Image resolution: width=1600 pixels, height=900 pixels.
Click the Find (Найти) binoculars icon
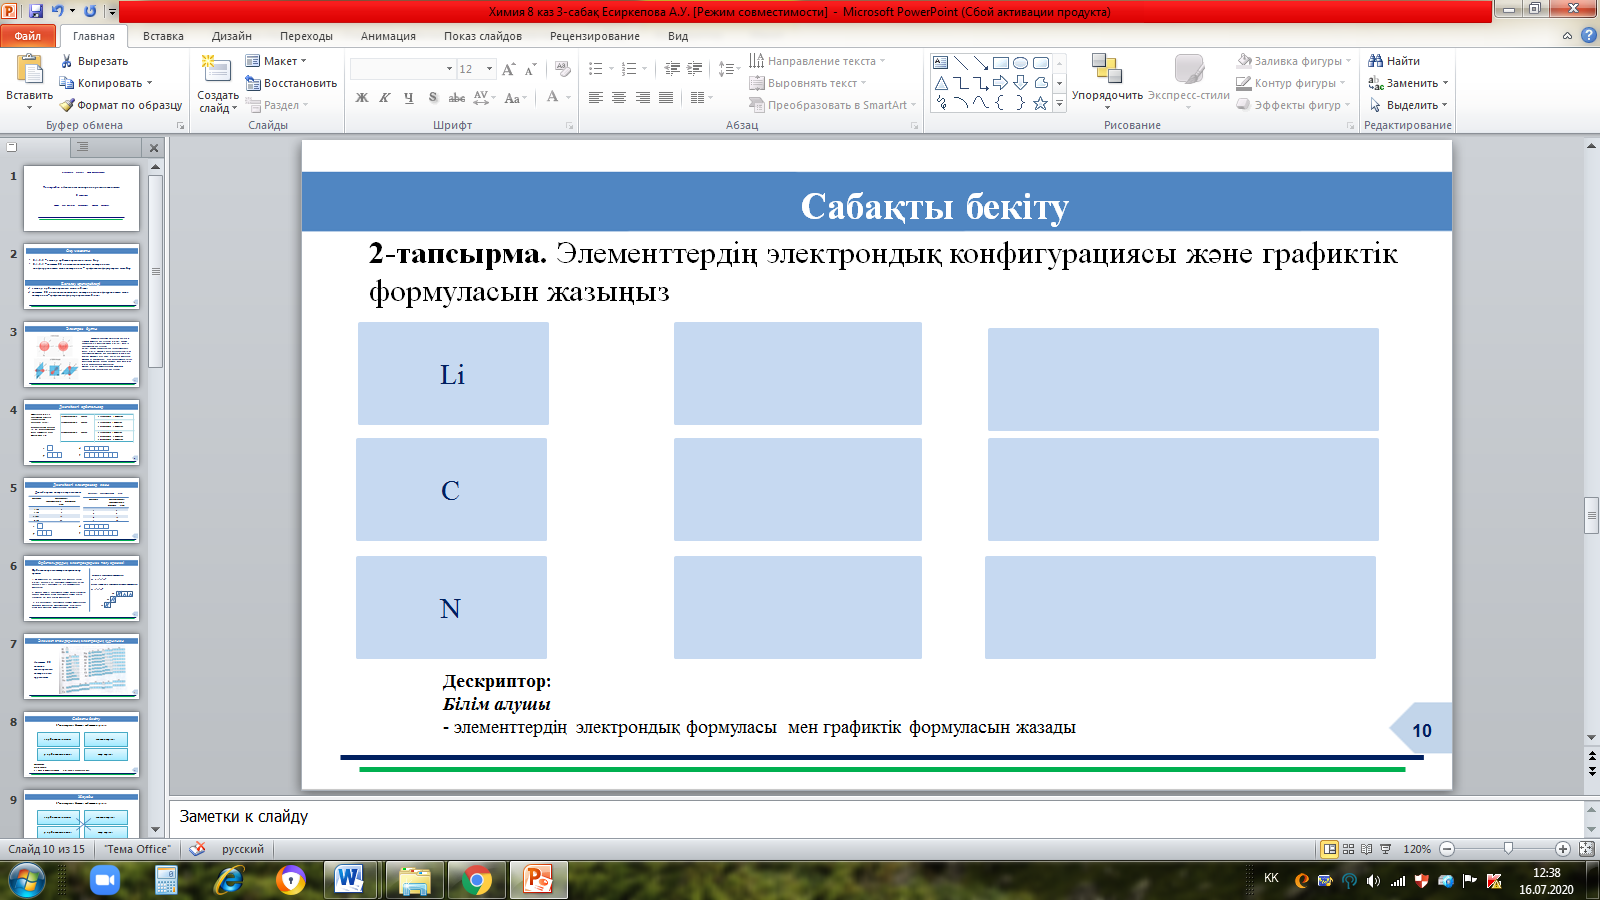[x=1376, y=61]
